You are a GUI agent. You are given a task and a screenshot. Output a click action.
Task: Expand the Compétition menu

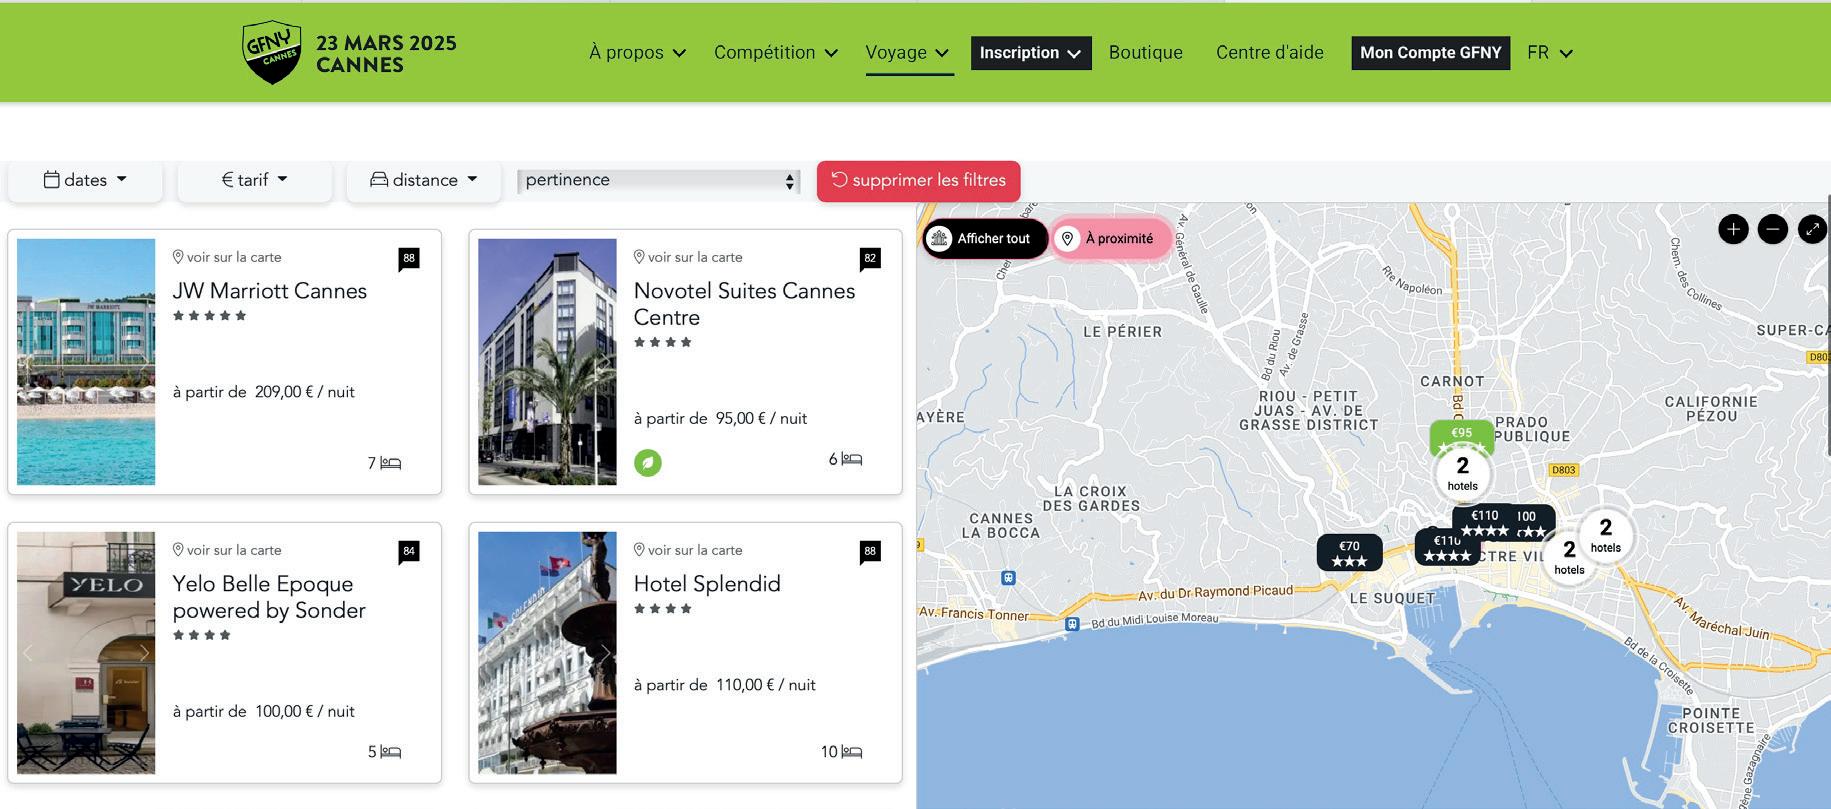[x=775, y=53]
